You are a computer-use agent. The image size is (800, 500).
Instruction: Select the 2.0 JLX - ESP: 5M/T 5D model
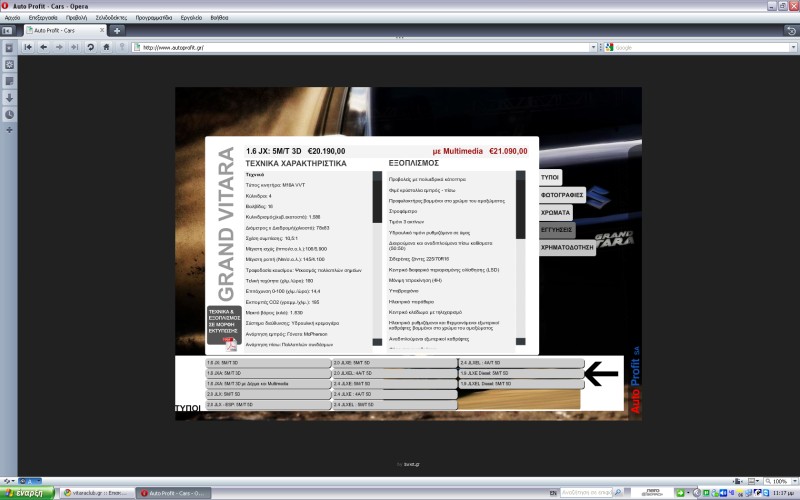(x=268, y=405)
